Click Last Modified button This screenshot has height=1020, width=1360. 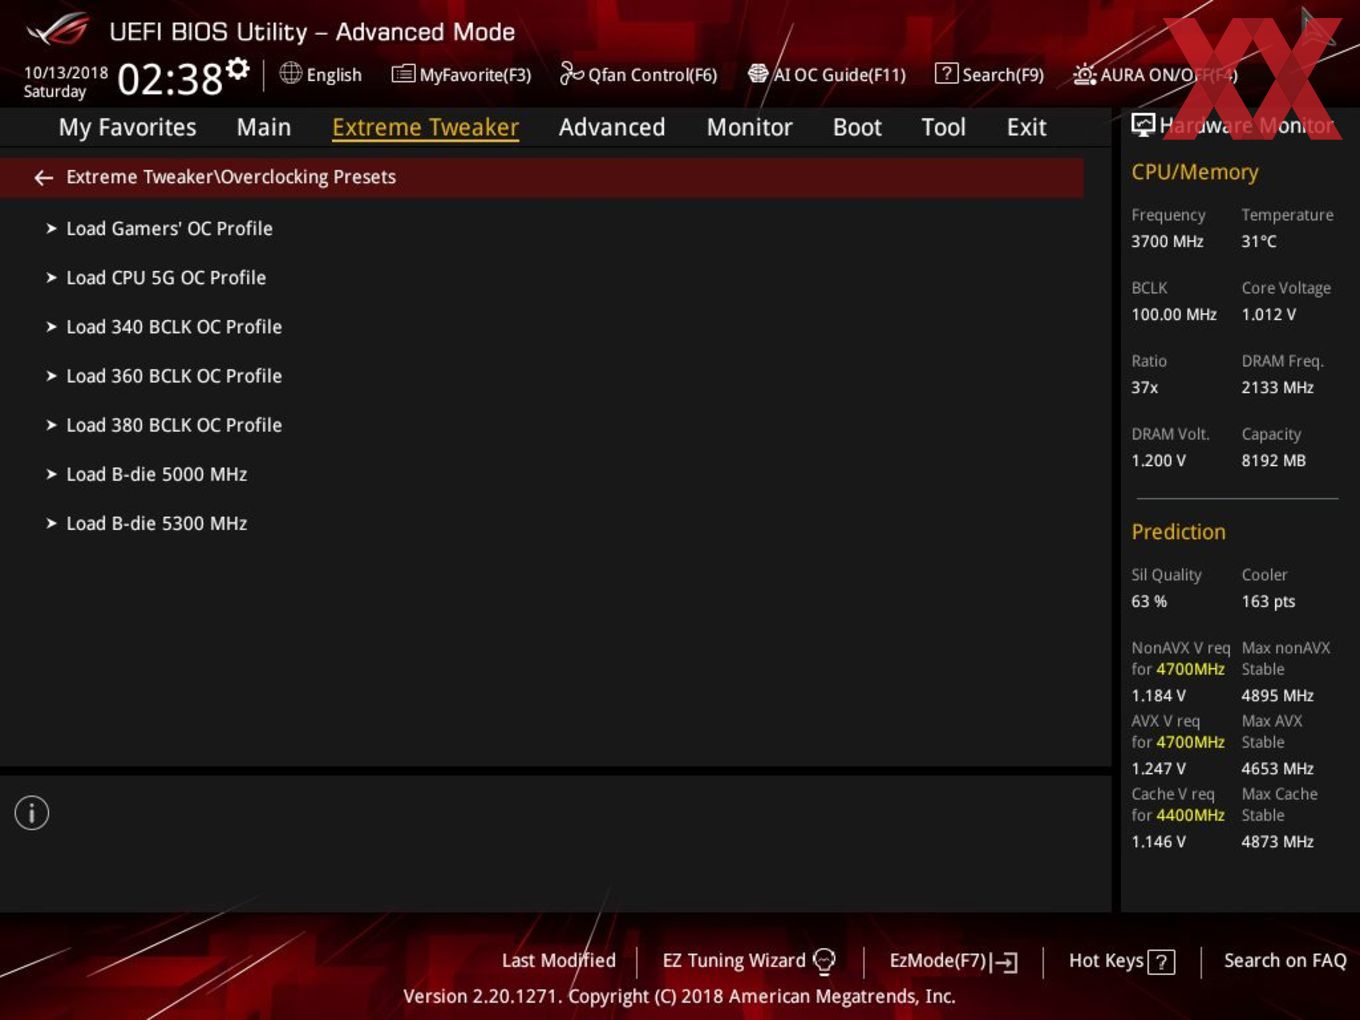[x=558, y=960]
